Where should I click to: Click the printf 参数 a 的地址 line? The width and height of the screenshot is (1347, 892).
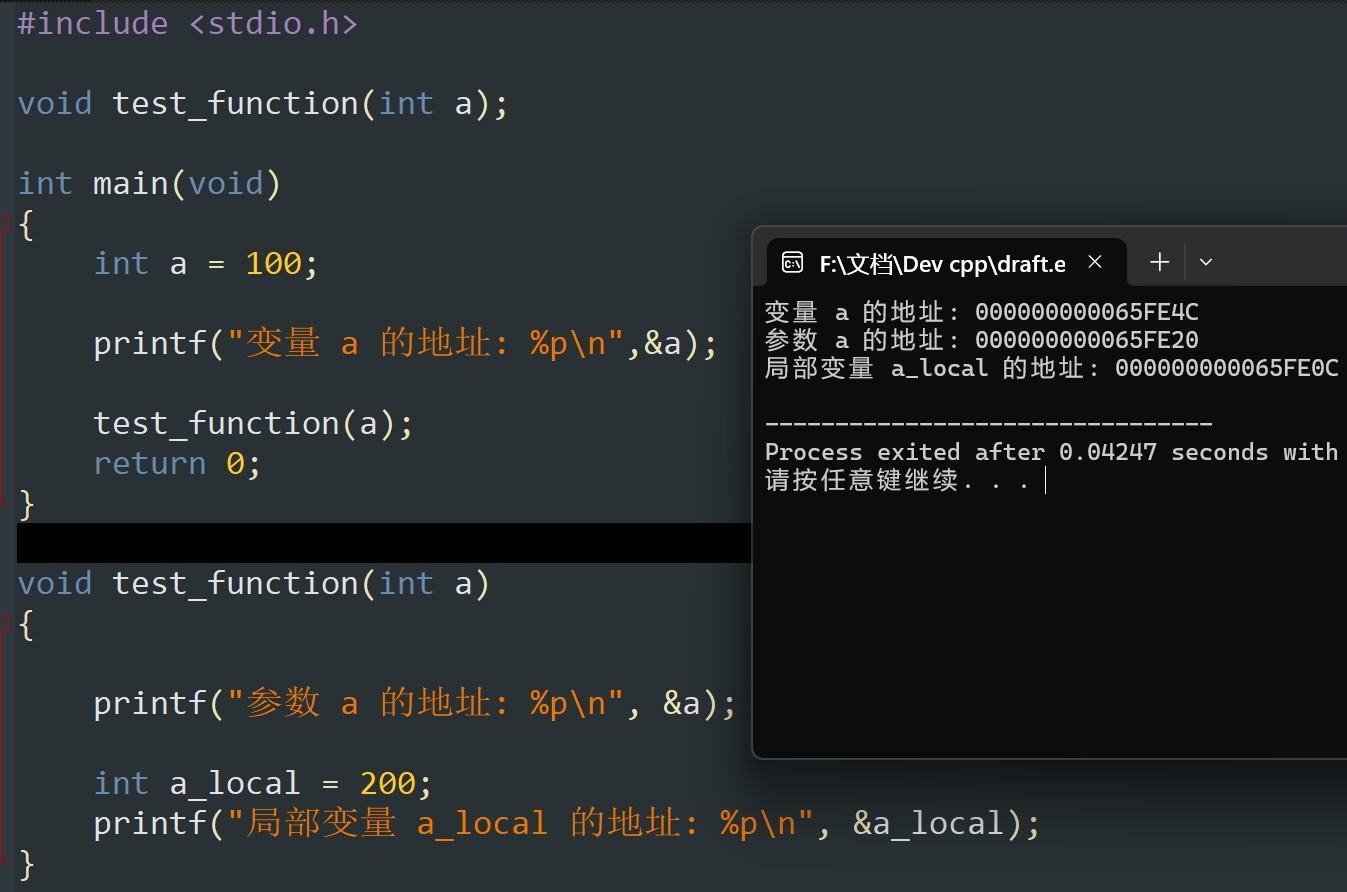pyautogui.click(x=415, y=703)
